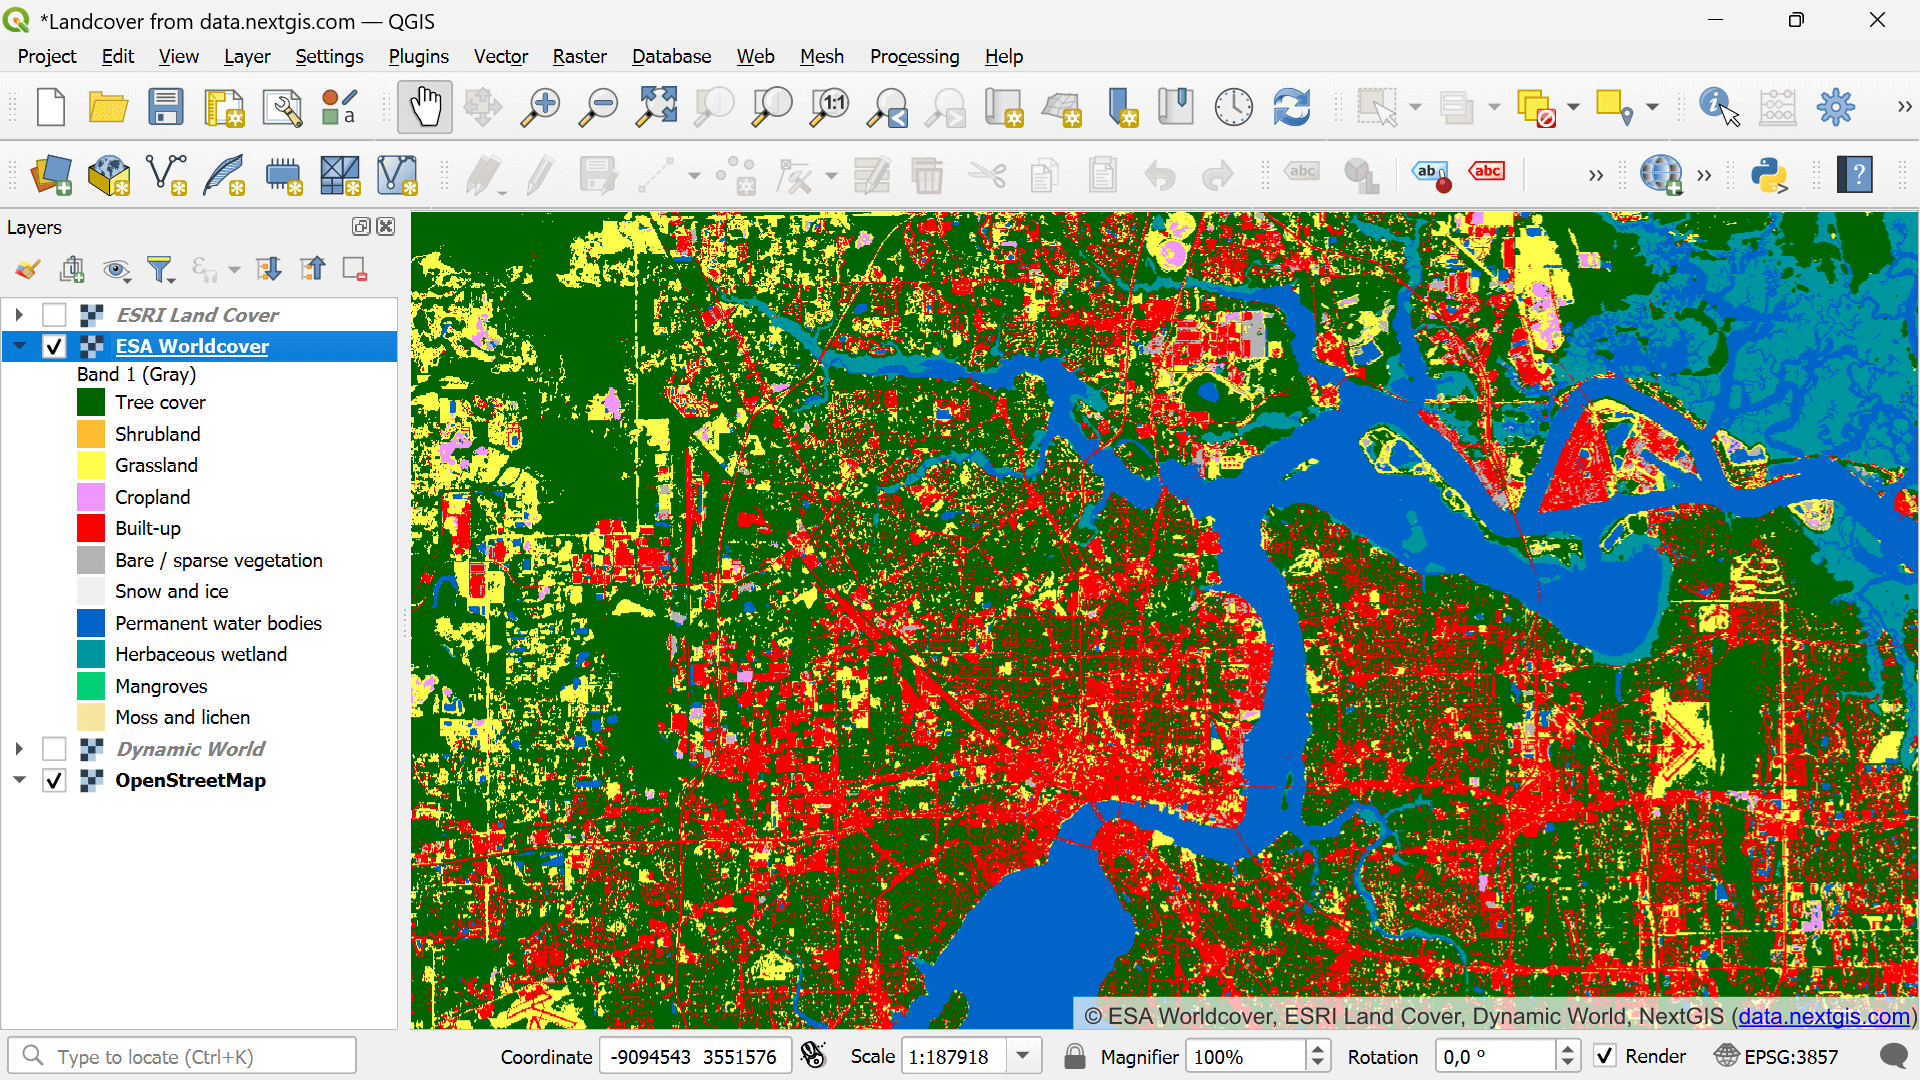1920x1080 pixels.
Task: Click Add Group icon in Layers panel
Action: [x=72, y=269]
